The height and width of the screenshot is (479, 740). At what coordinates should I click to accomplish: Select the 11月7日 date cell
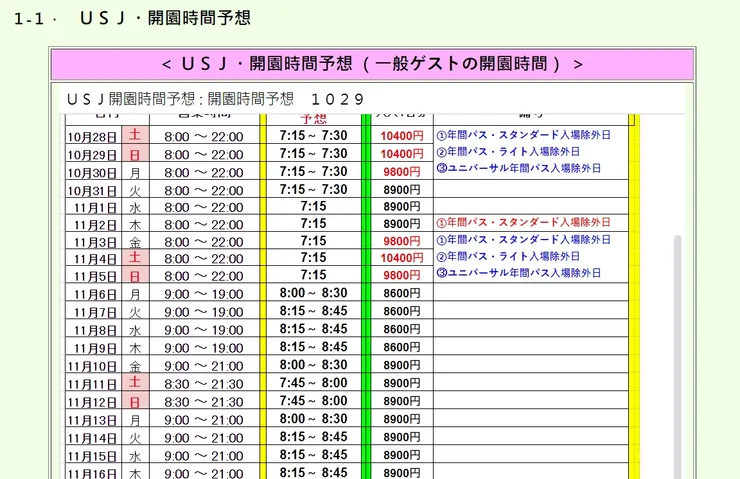(92, 311)
